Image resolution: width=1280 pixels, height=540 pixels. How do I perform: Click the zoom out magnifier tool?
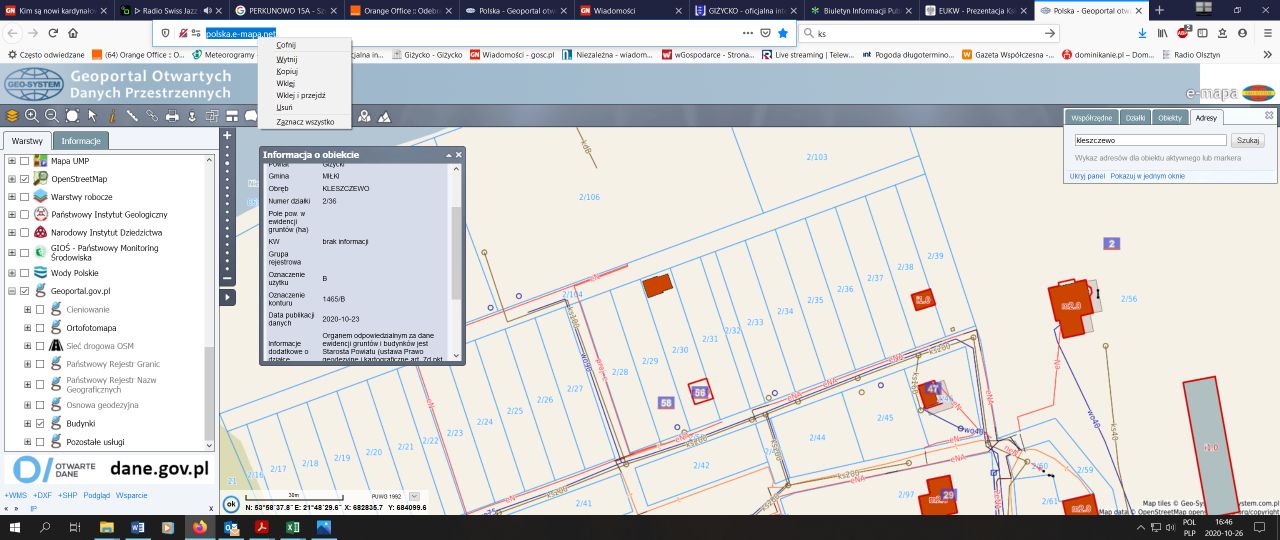pos(51,116)
